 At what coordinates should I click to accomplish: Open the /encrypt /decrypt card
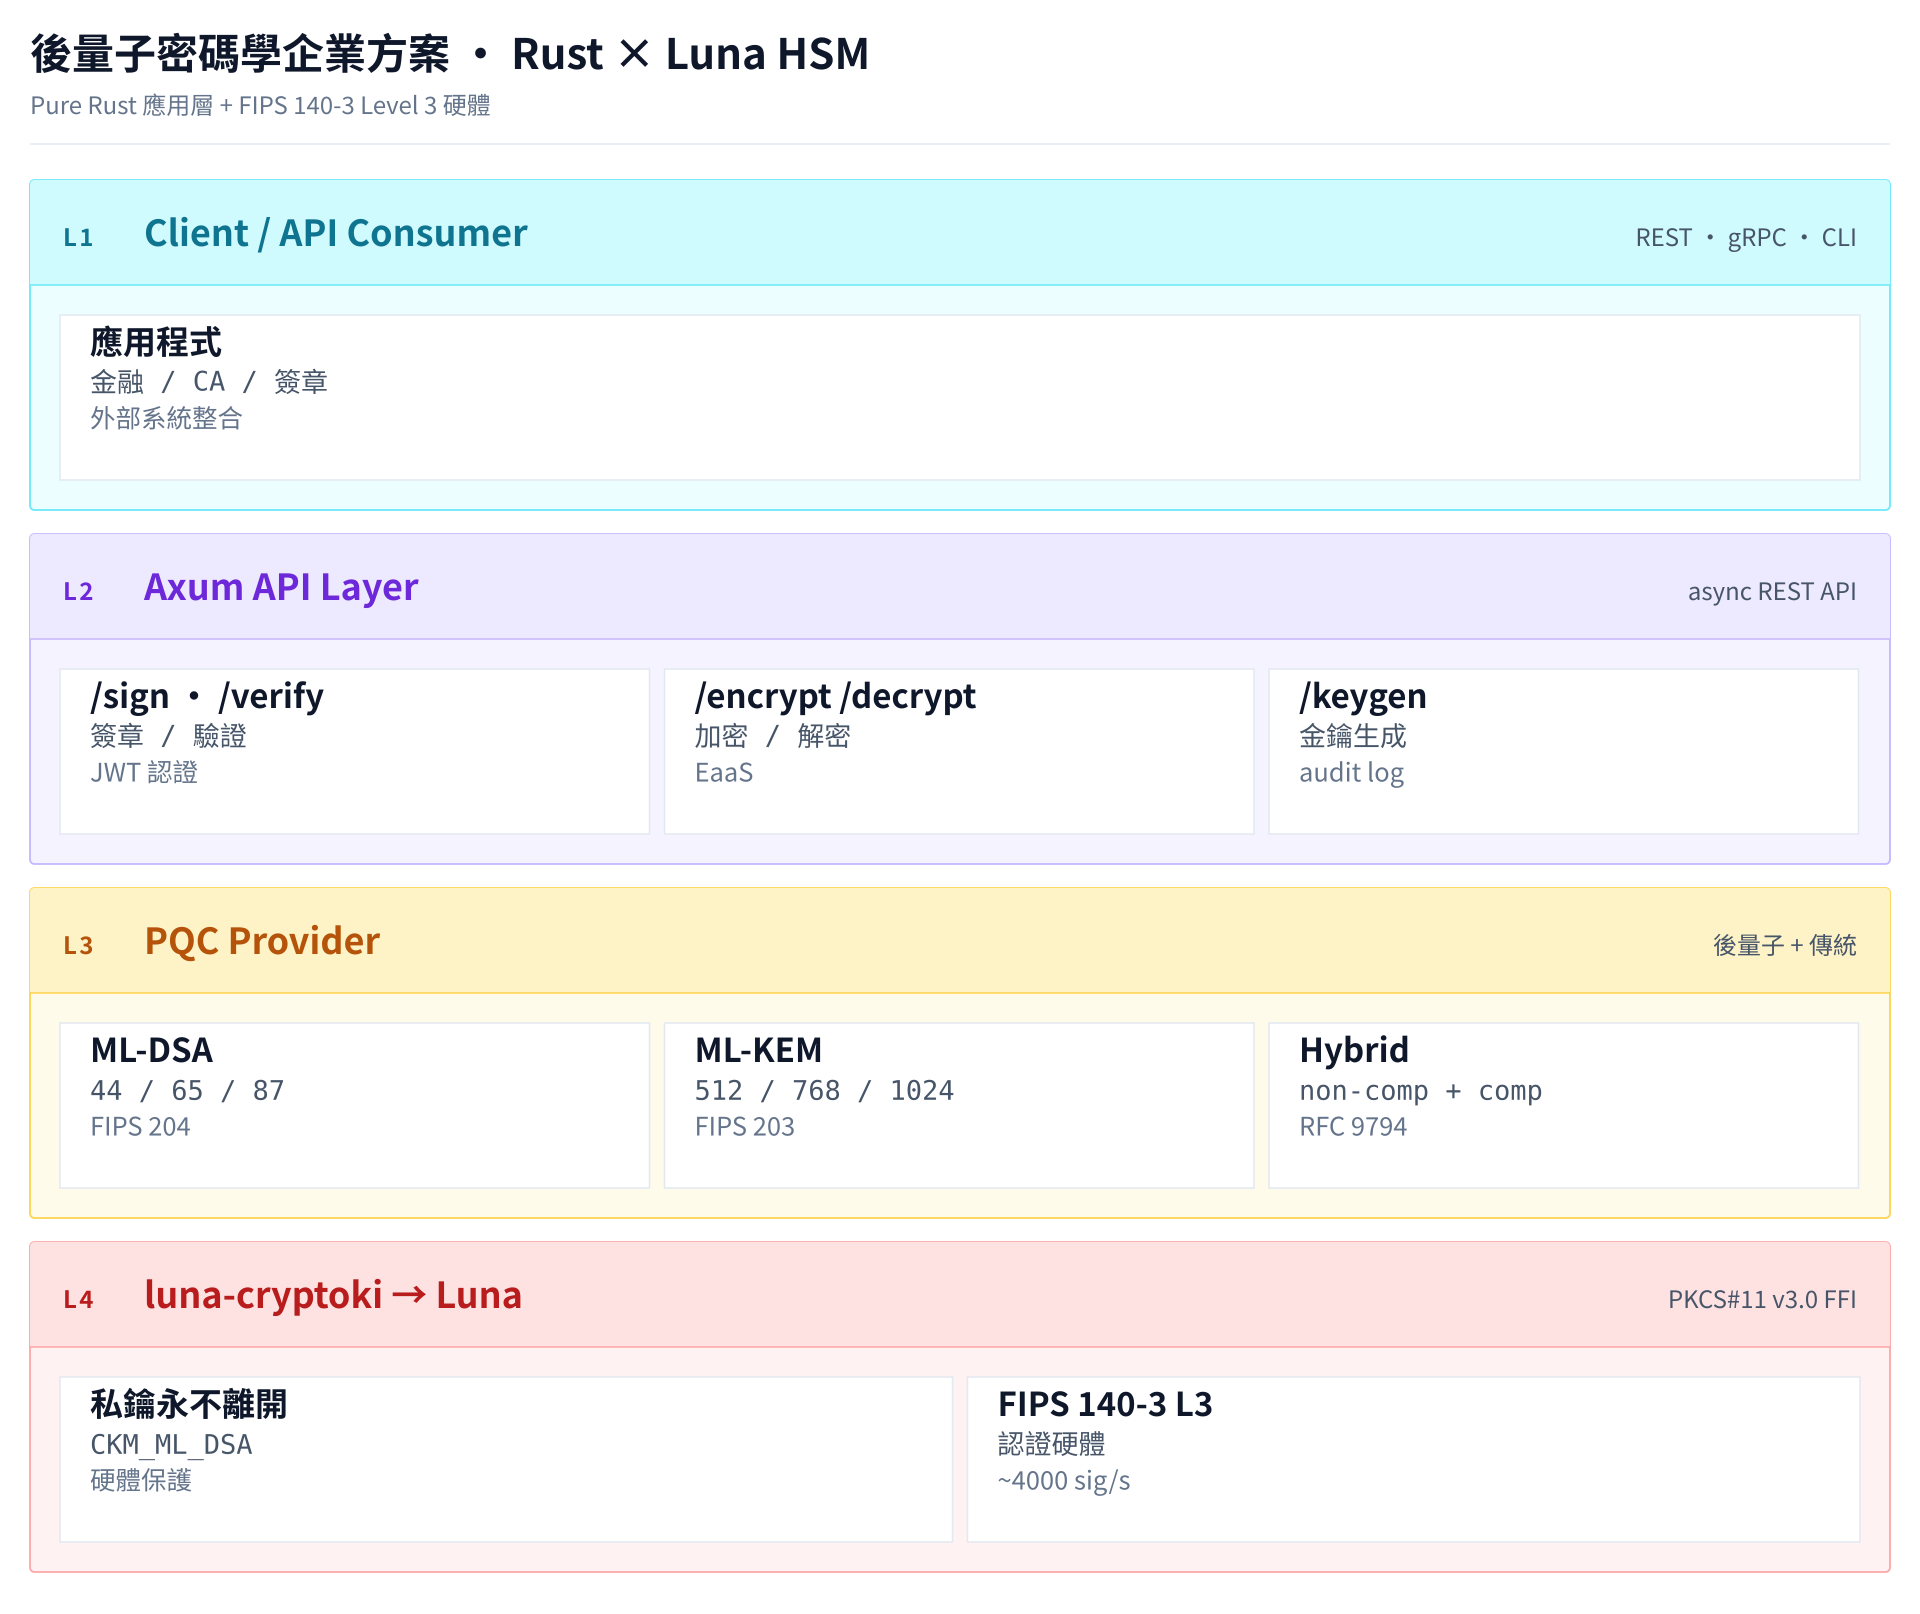959,752
